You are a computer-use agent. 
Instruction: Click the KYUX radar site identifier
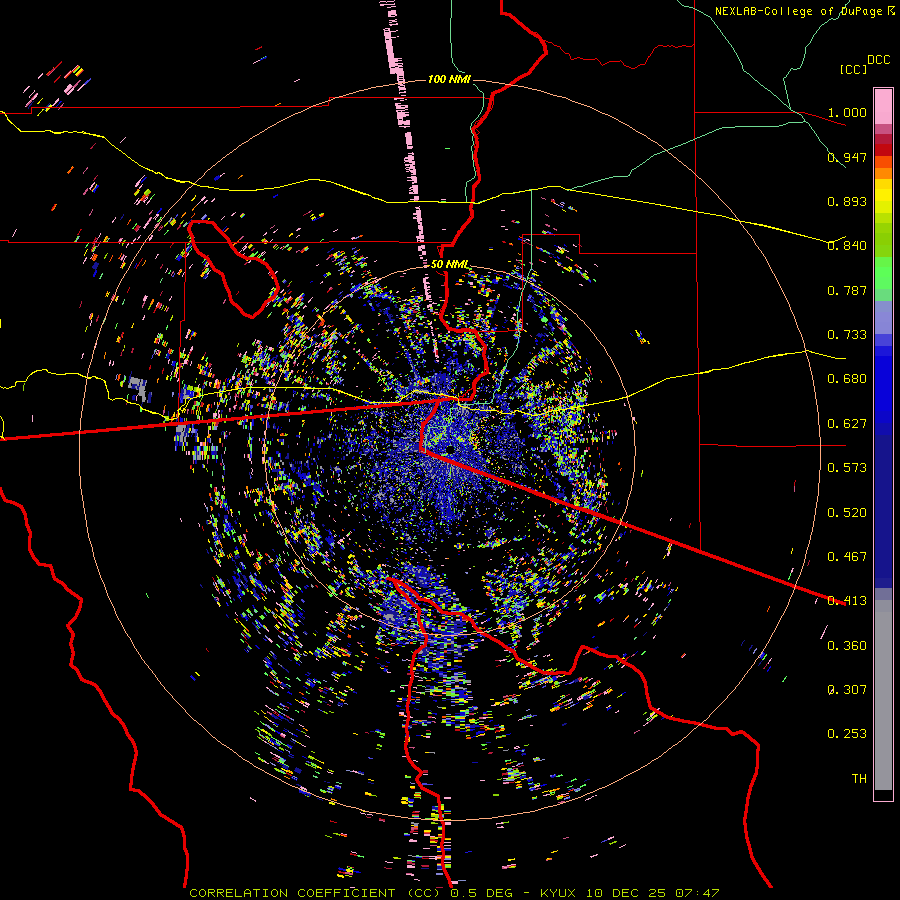pos(558,893)
